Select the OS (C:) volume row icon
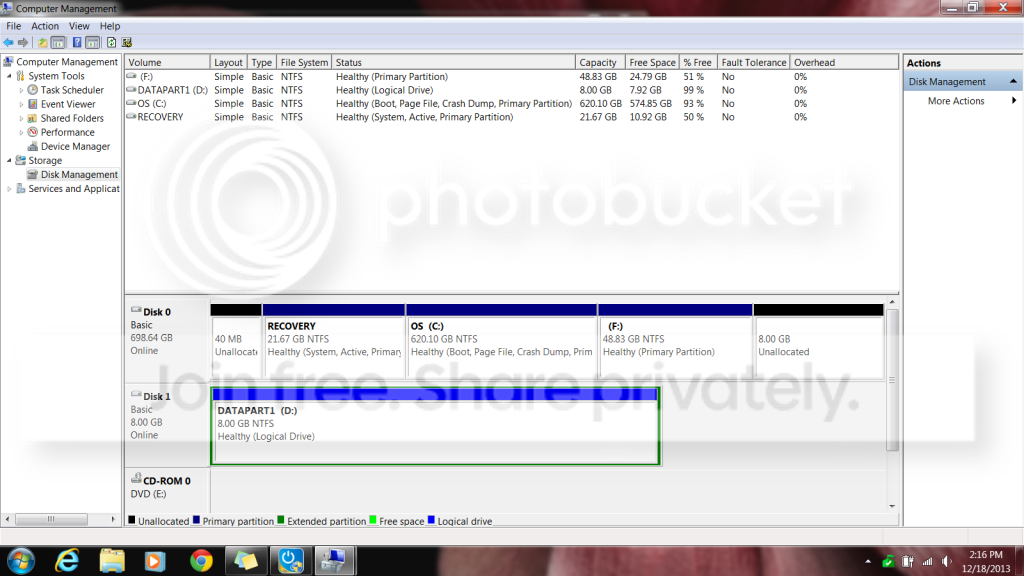The width and height of the screenshot is (1024, 576). click(x=131, y=103)
